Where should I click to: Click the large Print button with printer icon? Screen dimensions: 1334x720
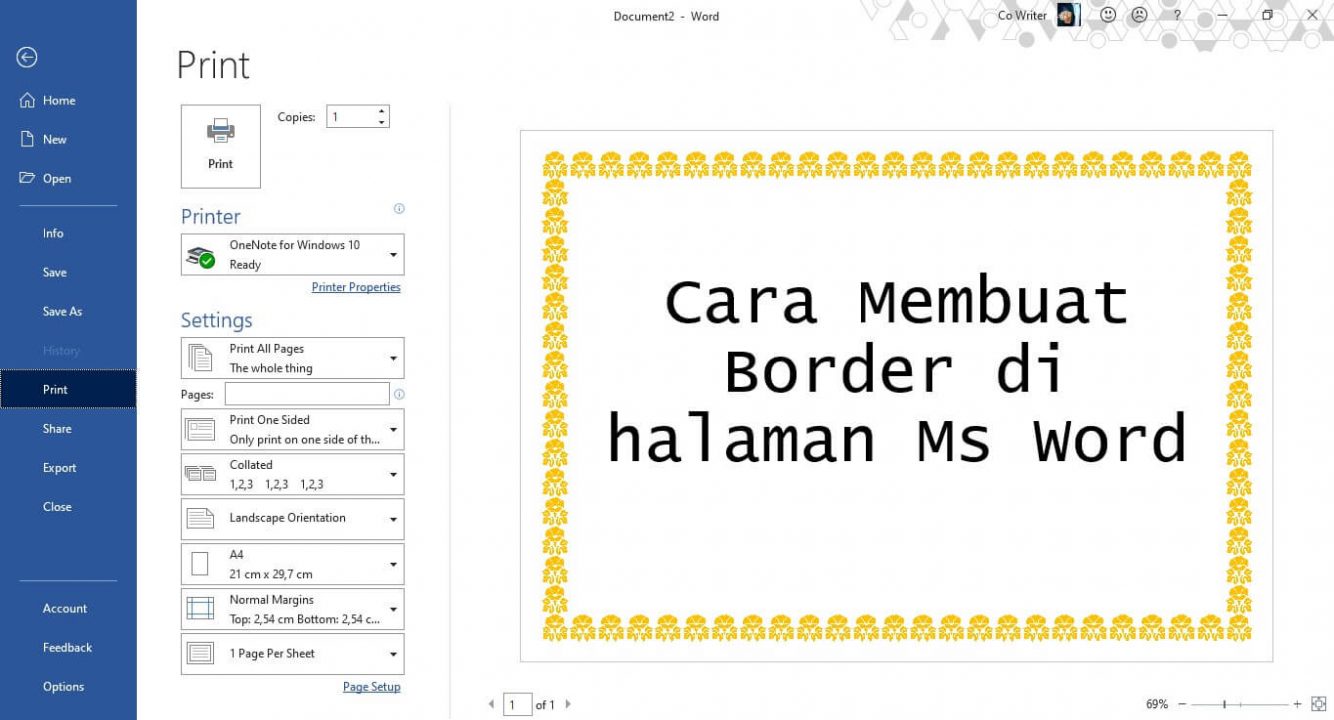pos(220,146)
